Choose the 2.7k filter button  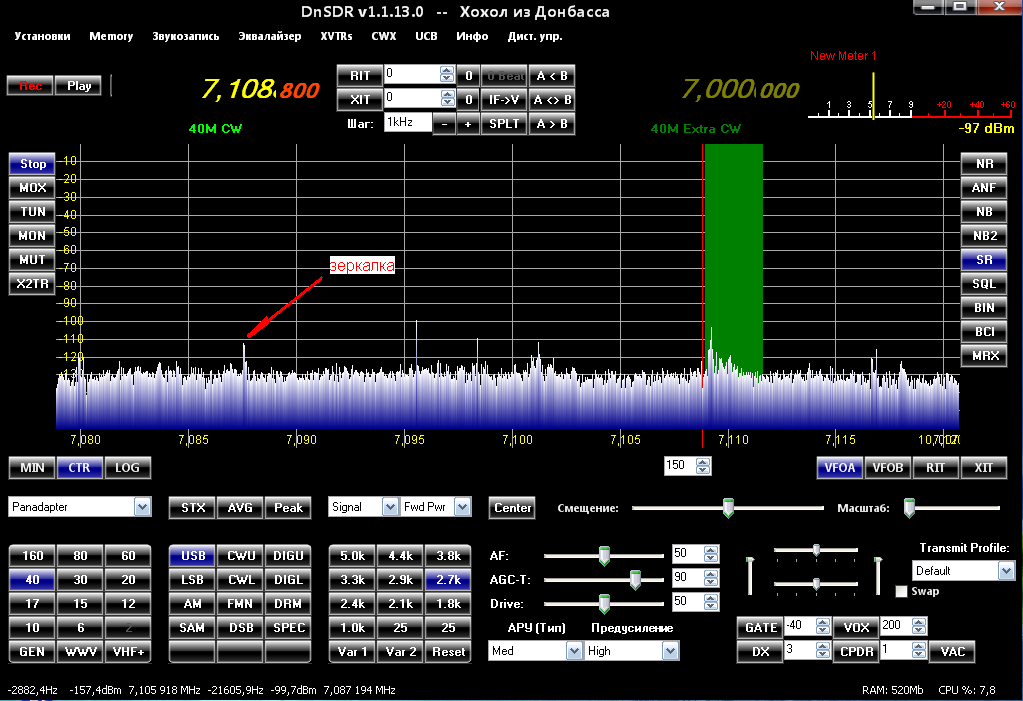448,580
